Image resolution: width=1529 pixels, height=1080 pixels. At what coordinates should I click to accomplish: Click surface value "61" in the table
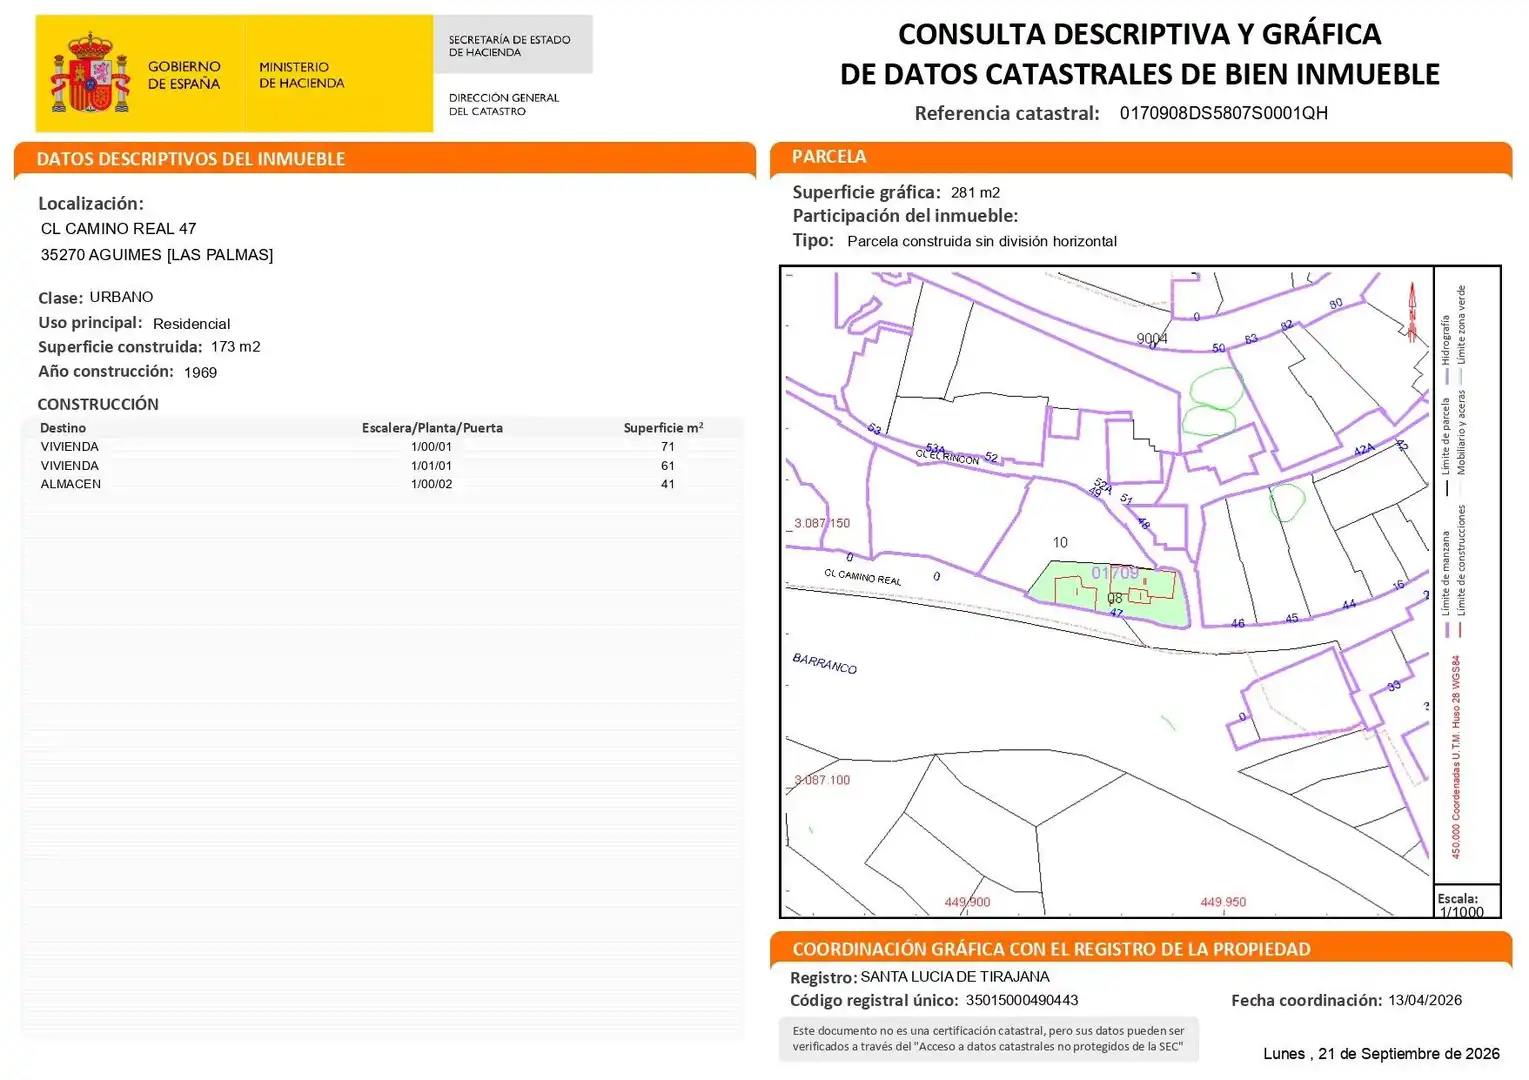667,466
